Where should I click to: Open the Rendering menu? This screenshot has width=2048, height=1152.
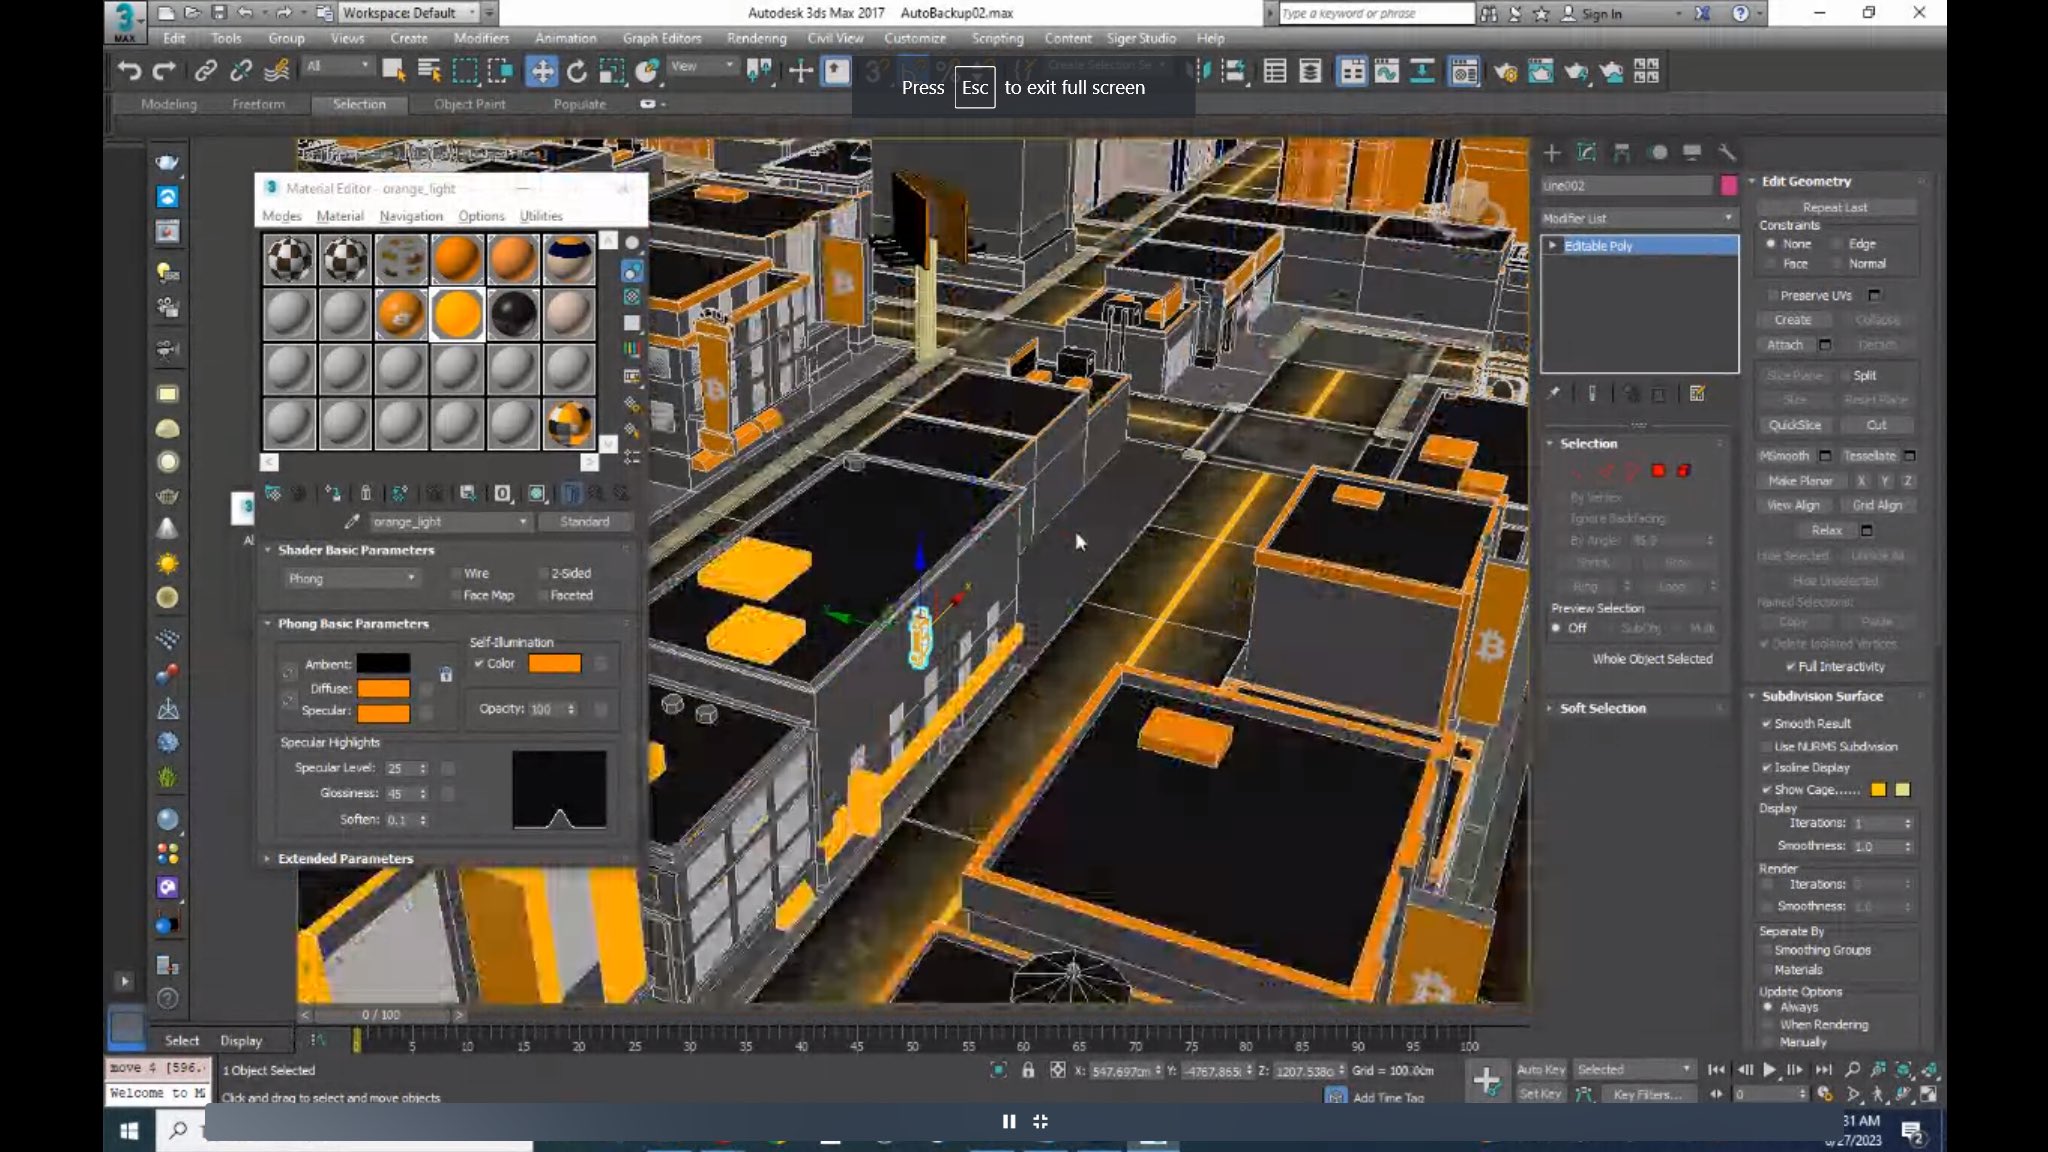click(x=756, y=38)
